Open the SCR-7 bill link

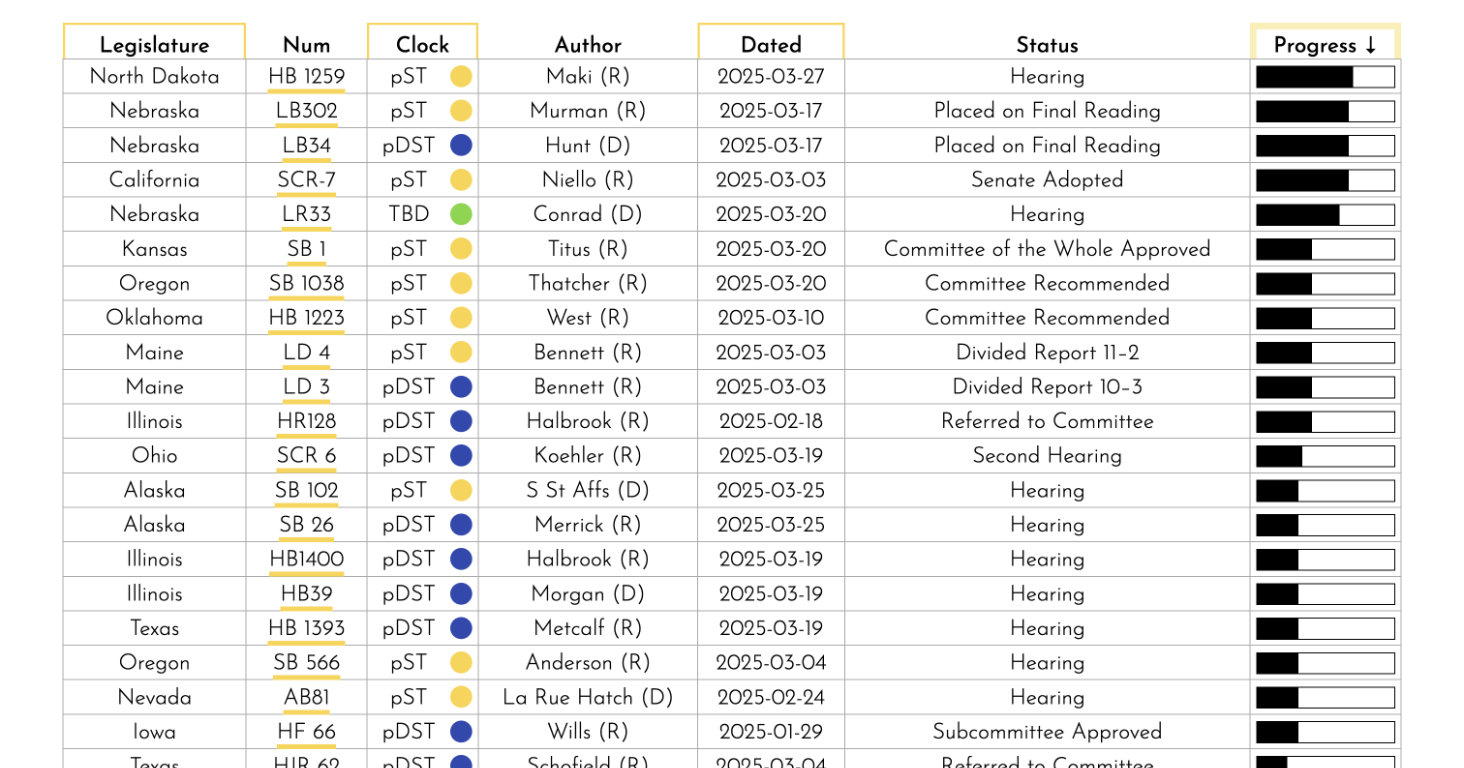coord(306,180)
